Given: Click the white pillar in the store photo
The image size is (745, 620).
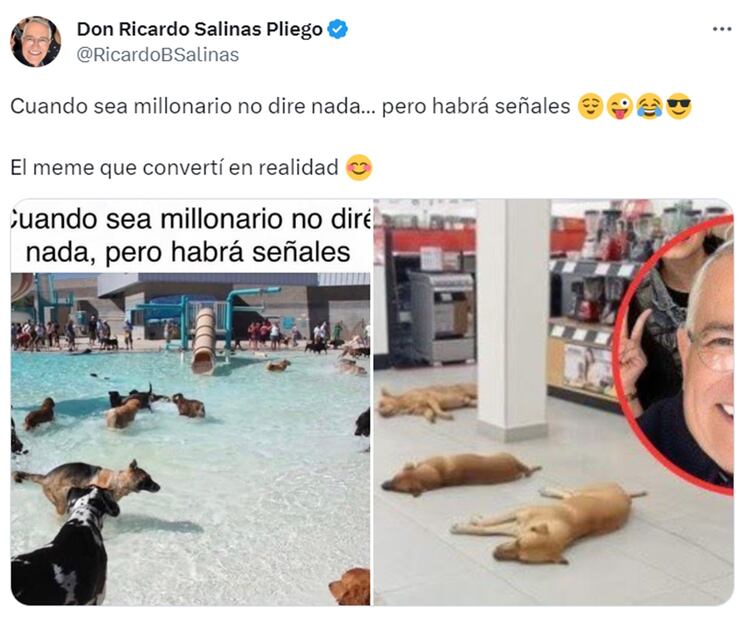Looking at the screenshot, I should click(x=513, y=319).
